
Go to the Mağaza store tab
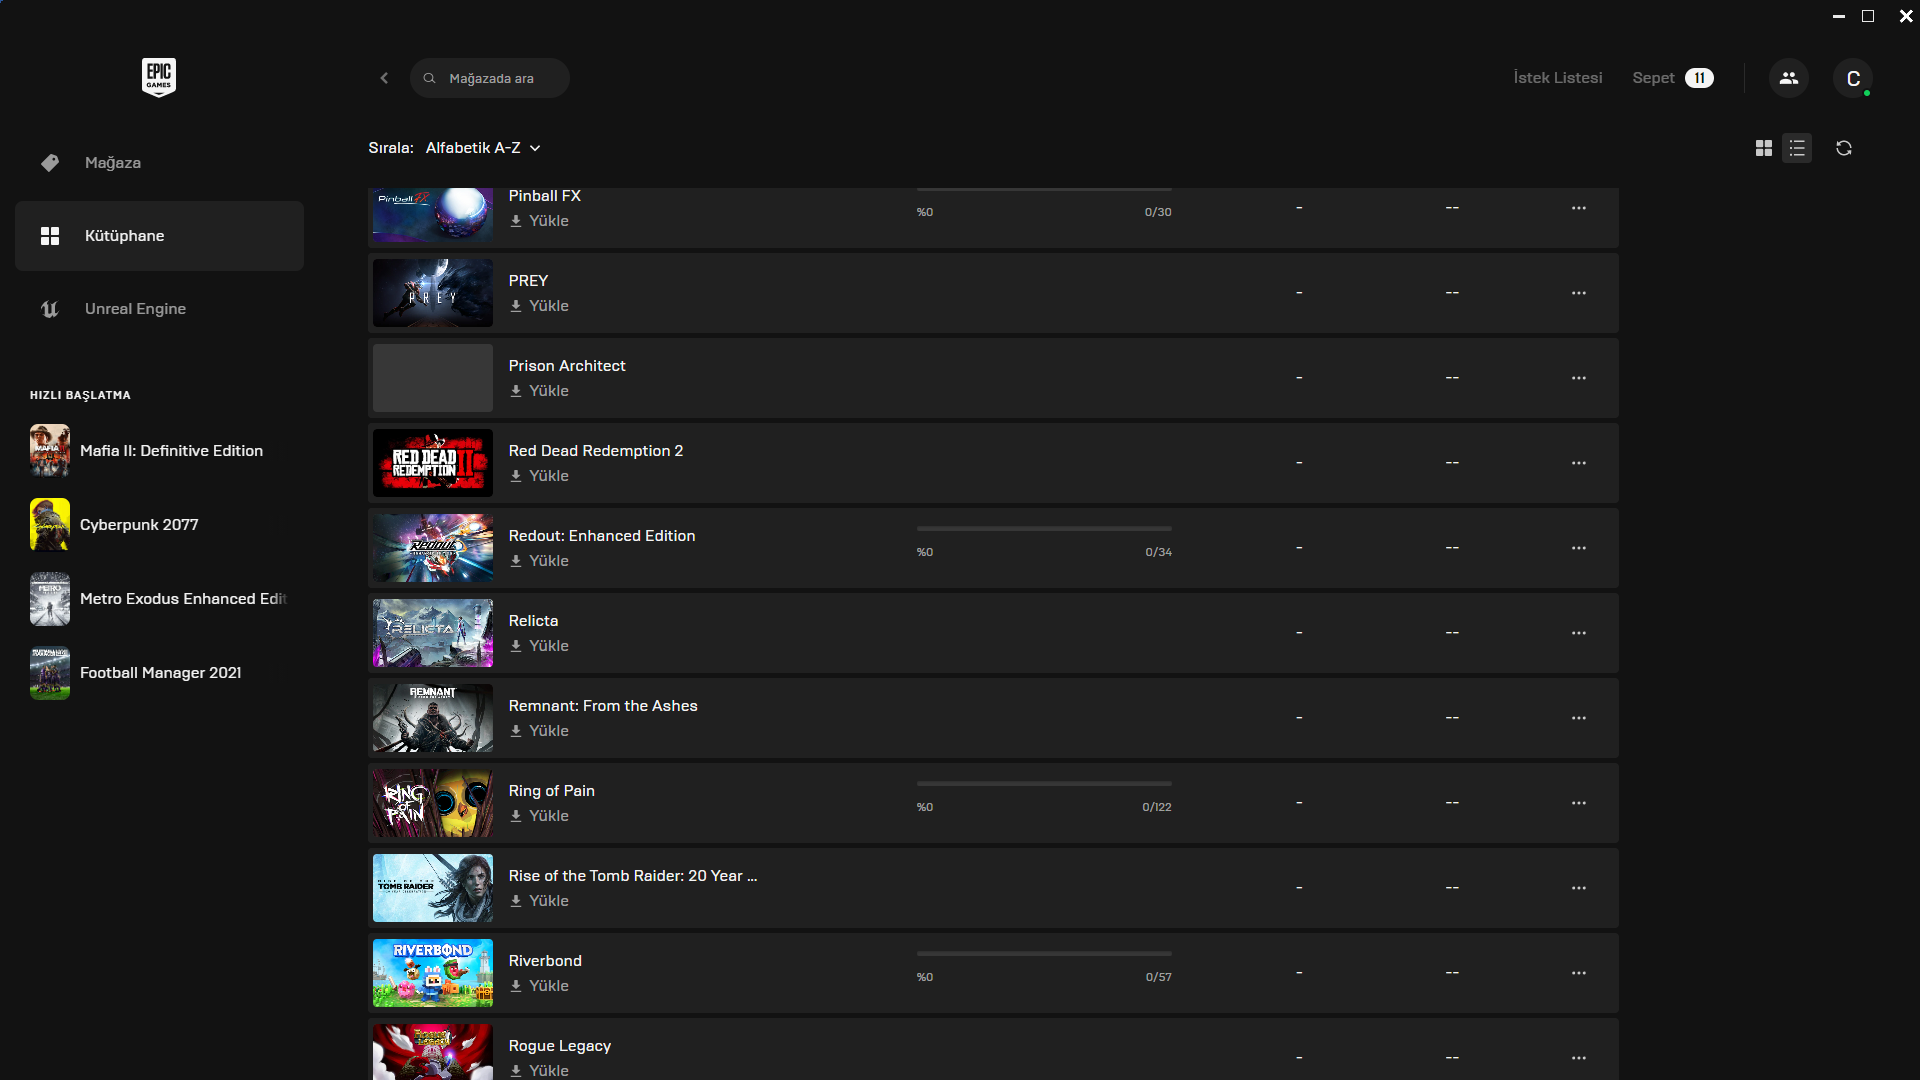[112, 163]
